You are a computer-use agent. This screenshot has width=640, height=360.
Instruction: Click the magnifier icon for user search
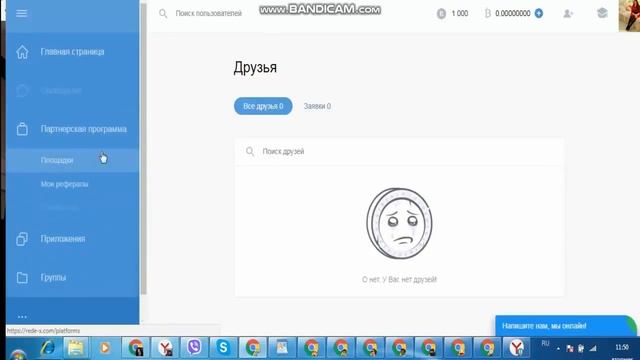[x=163, y=13]
